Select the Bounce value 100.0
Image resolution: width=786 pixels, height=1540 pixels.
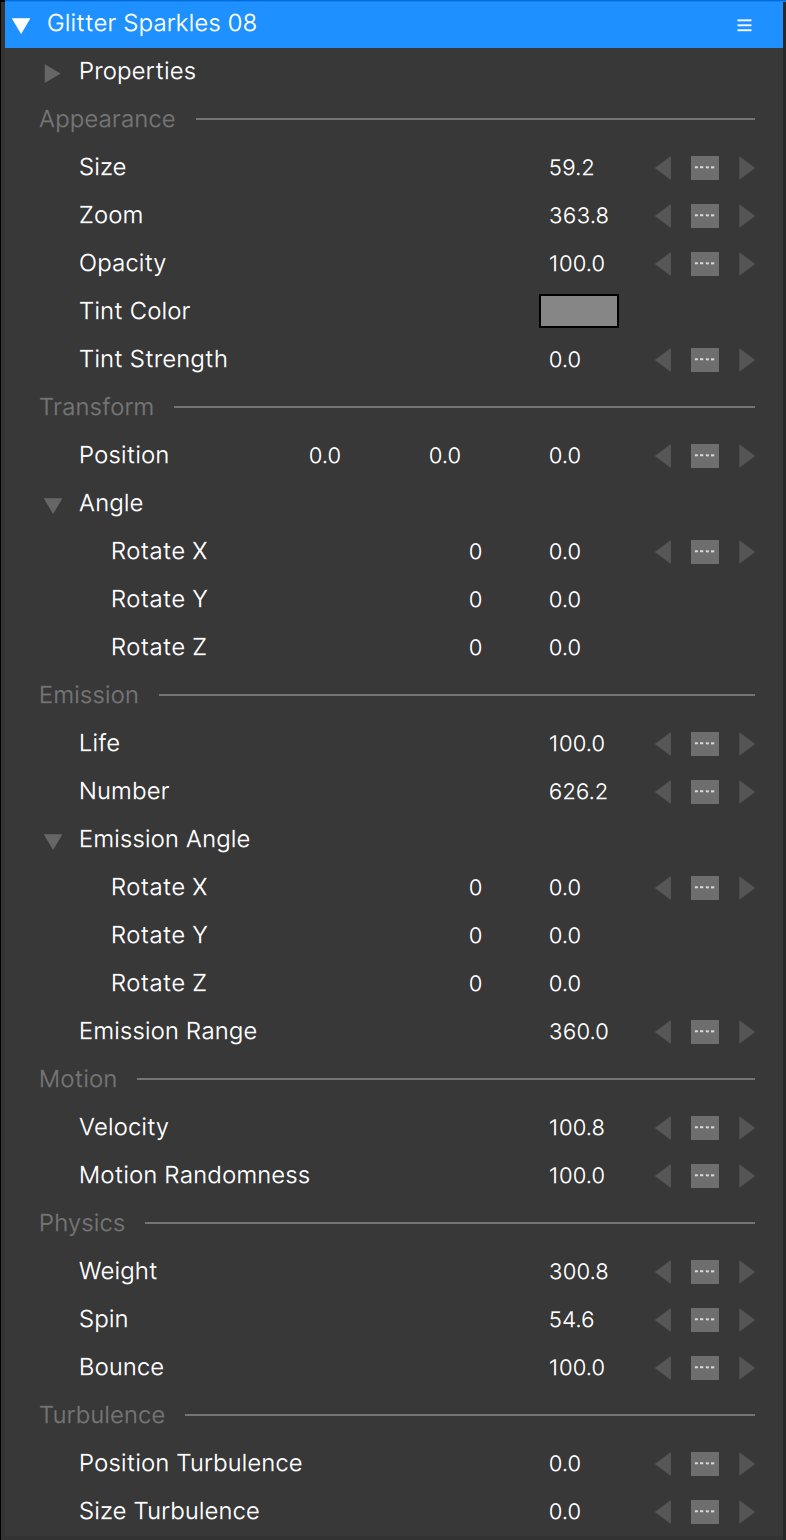pos(577,1367)
